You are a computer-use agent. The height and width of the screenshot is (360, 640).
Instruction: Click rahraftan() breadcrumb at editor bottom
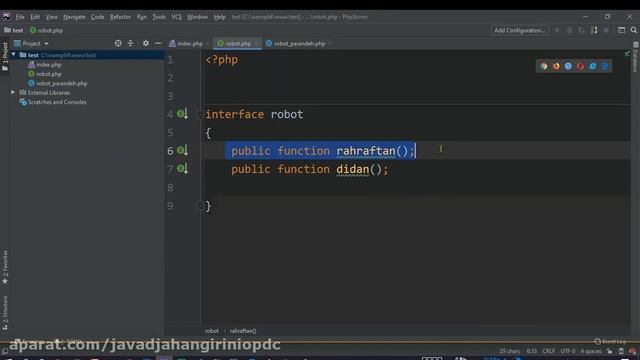243,331
